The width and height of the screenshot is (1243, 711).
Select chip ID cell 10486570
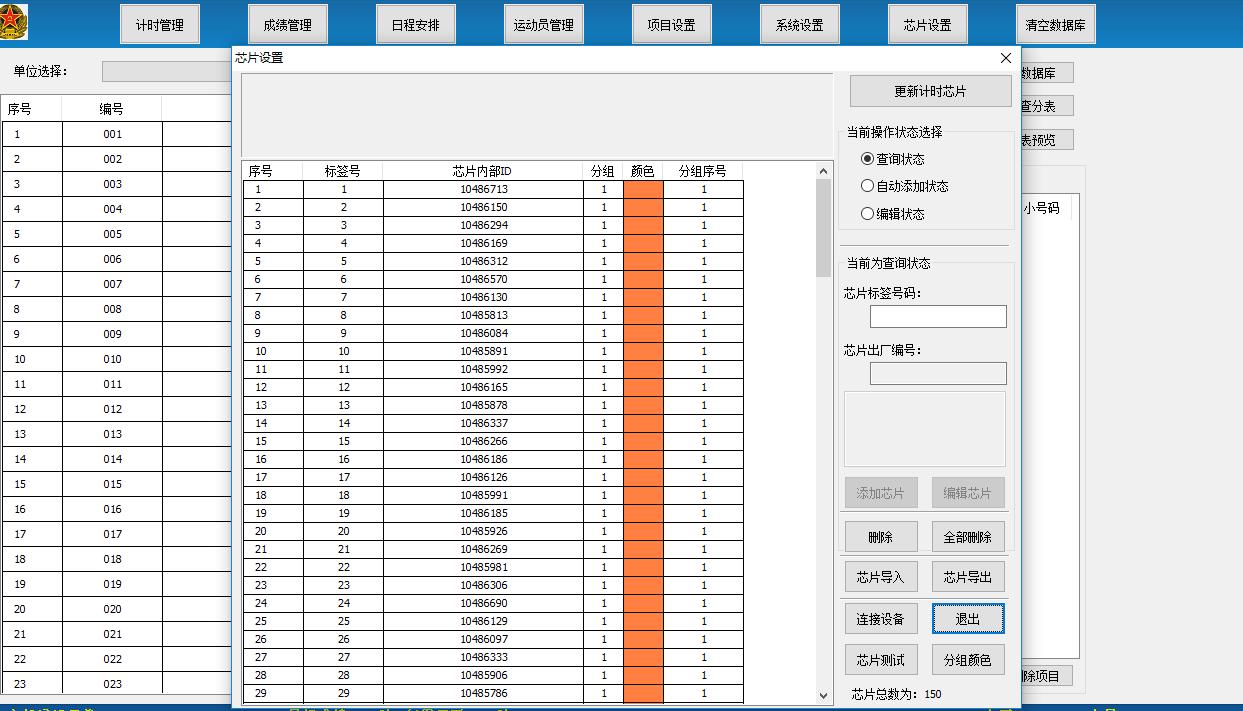(483, 279)
